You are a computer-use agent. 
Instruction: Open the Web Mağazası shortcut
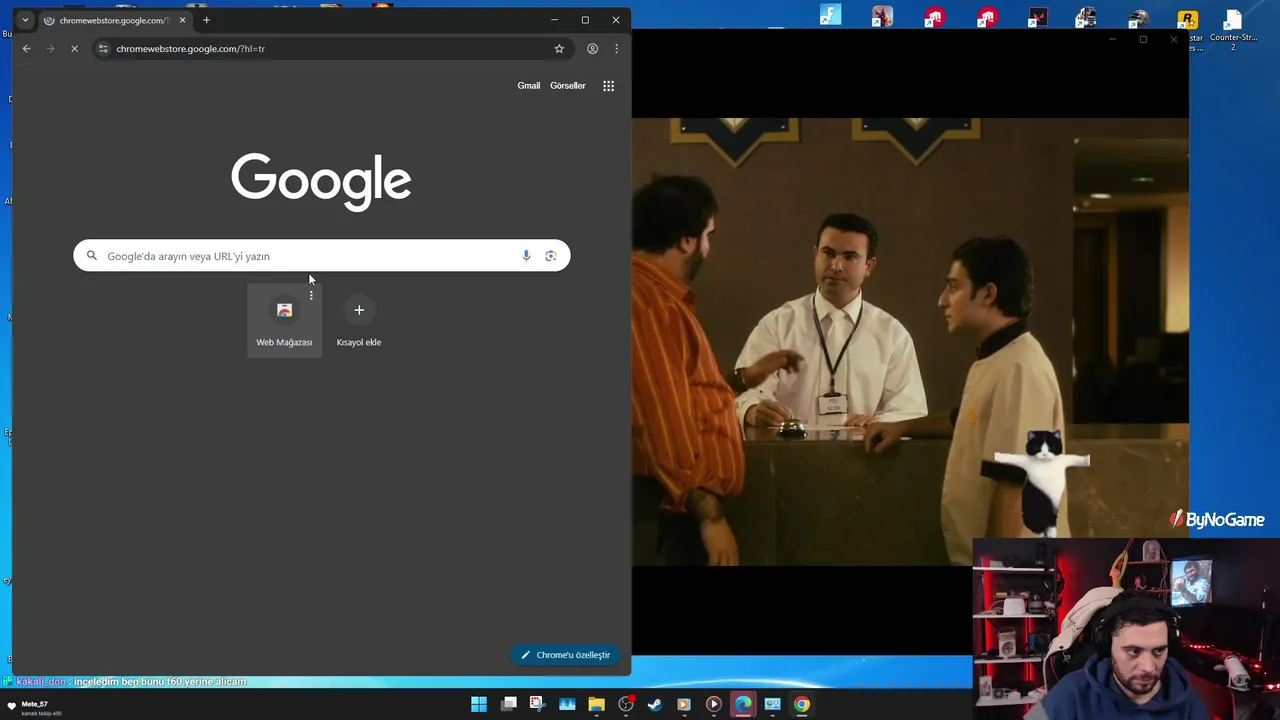click(284, 320)
